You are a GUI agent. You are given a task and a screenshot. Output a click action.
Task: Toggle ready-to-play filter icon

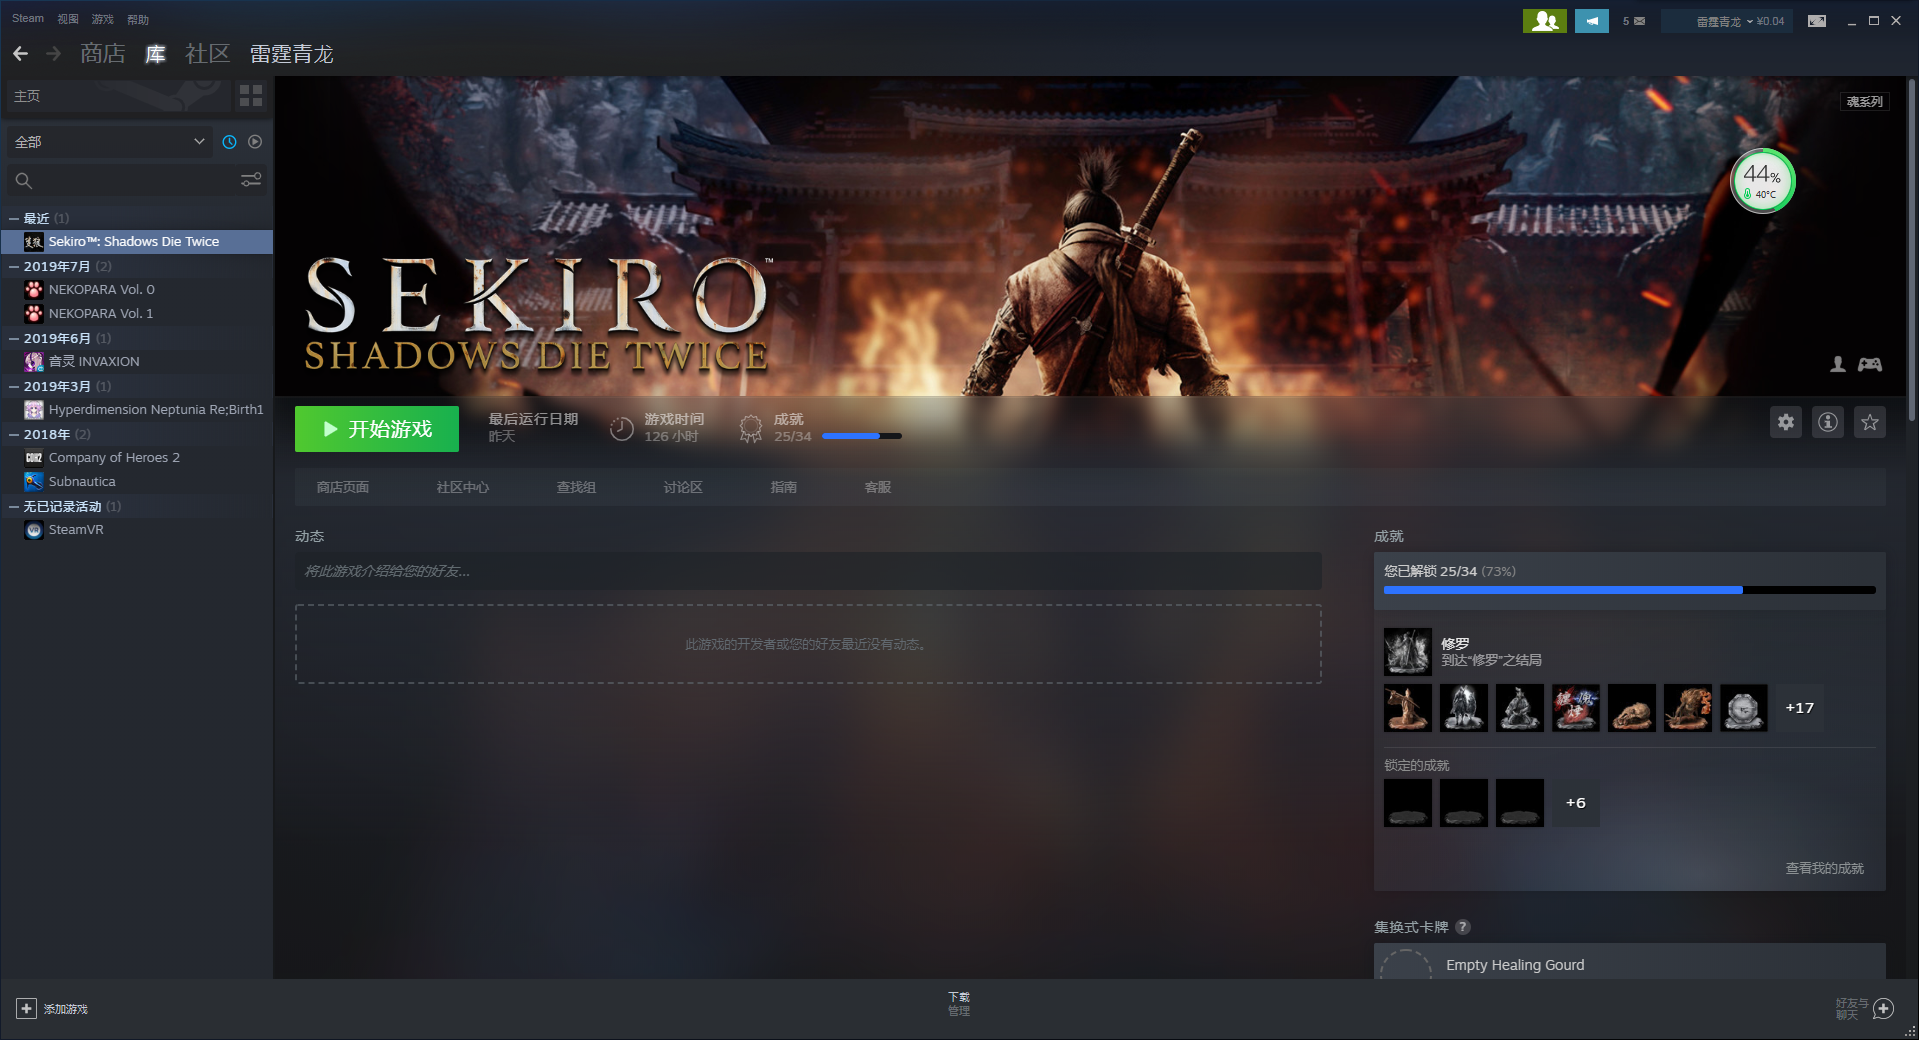pyautogui.click(x=255, y=142)
